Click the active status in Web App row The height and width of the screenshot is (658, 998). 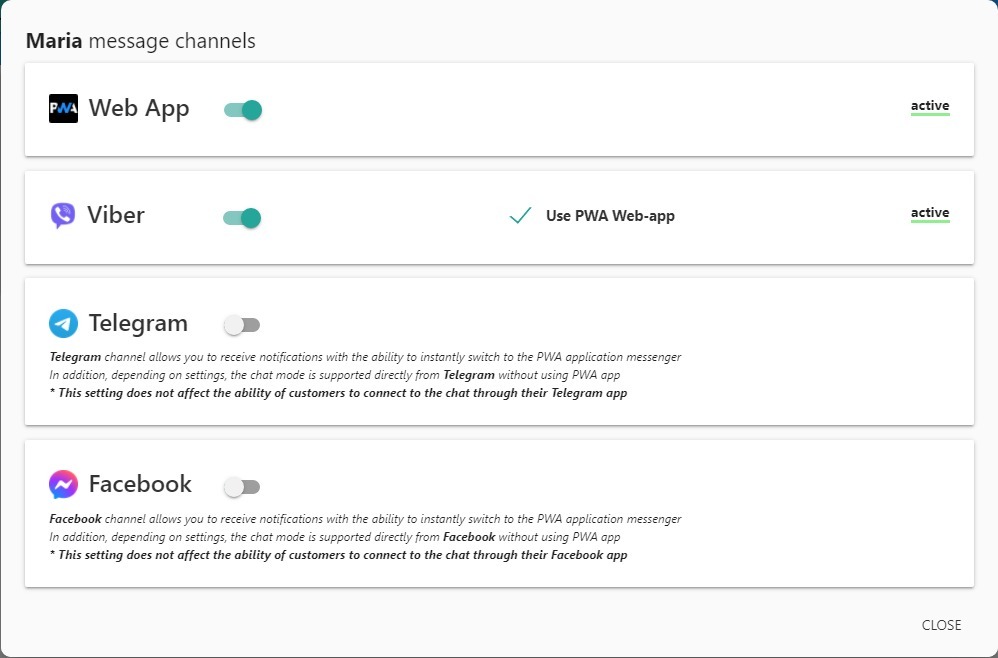(x=929, y=106)
